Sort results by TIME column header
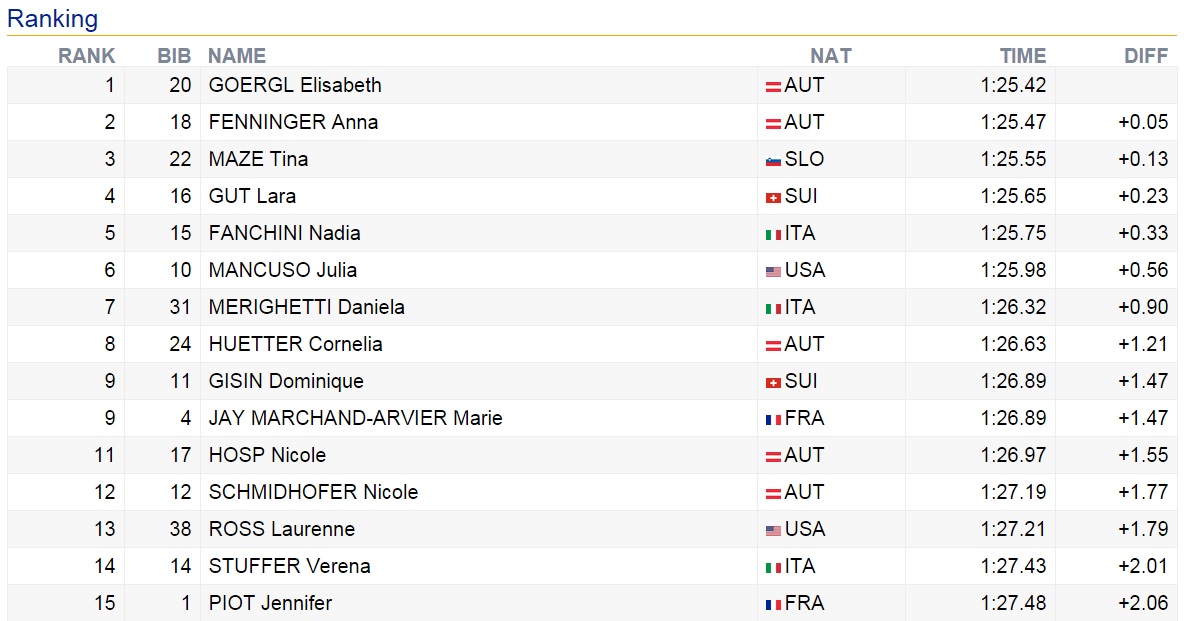Image resolution: width=1189 pixels, height=621 pixels. point(1022,56)
